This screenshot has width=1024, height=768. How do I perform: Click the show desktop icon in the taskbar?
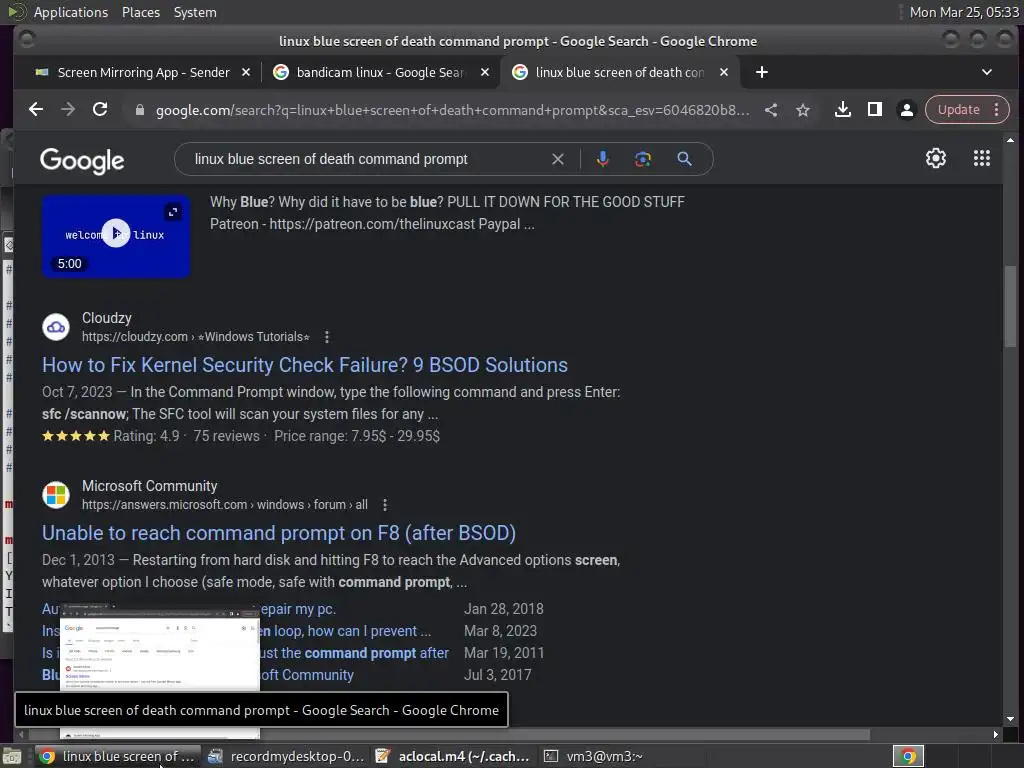(x=12, y=757)
